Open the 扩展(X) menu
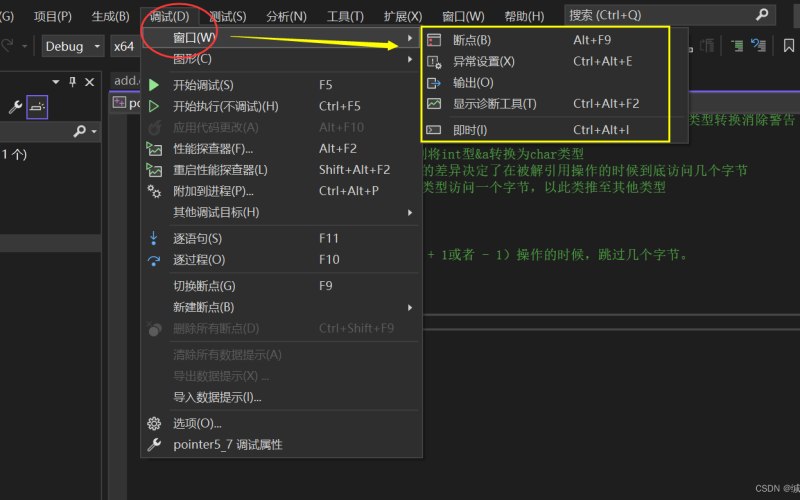 click(403, 16)
